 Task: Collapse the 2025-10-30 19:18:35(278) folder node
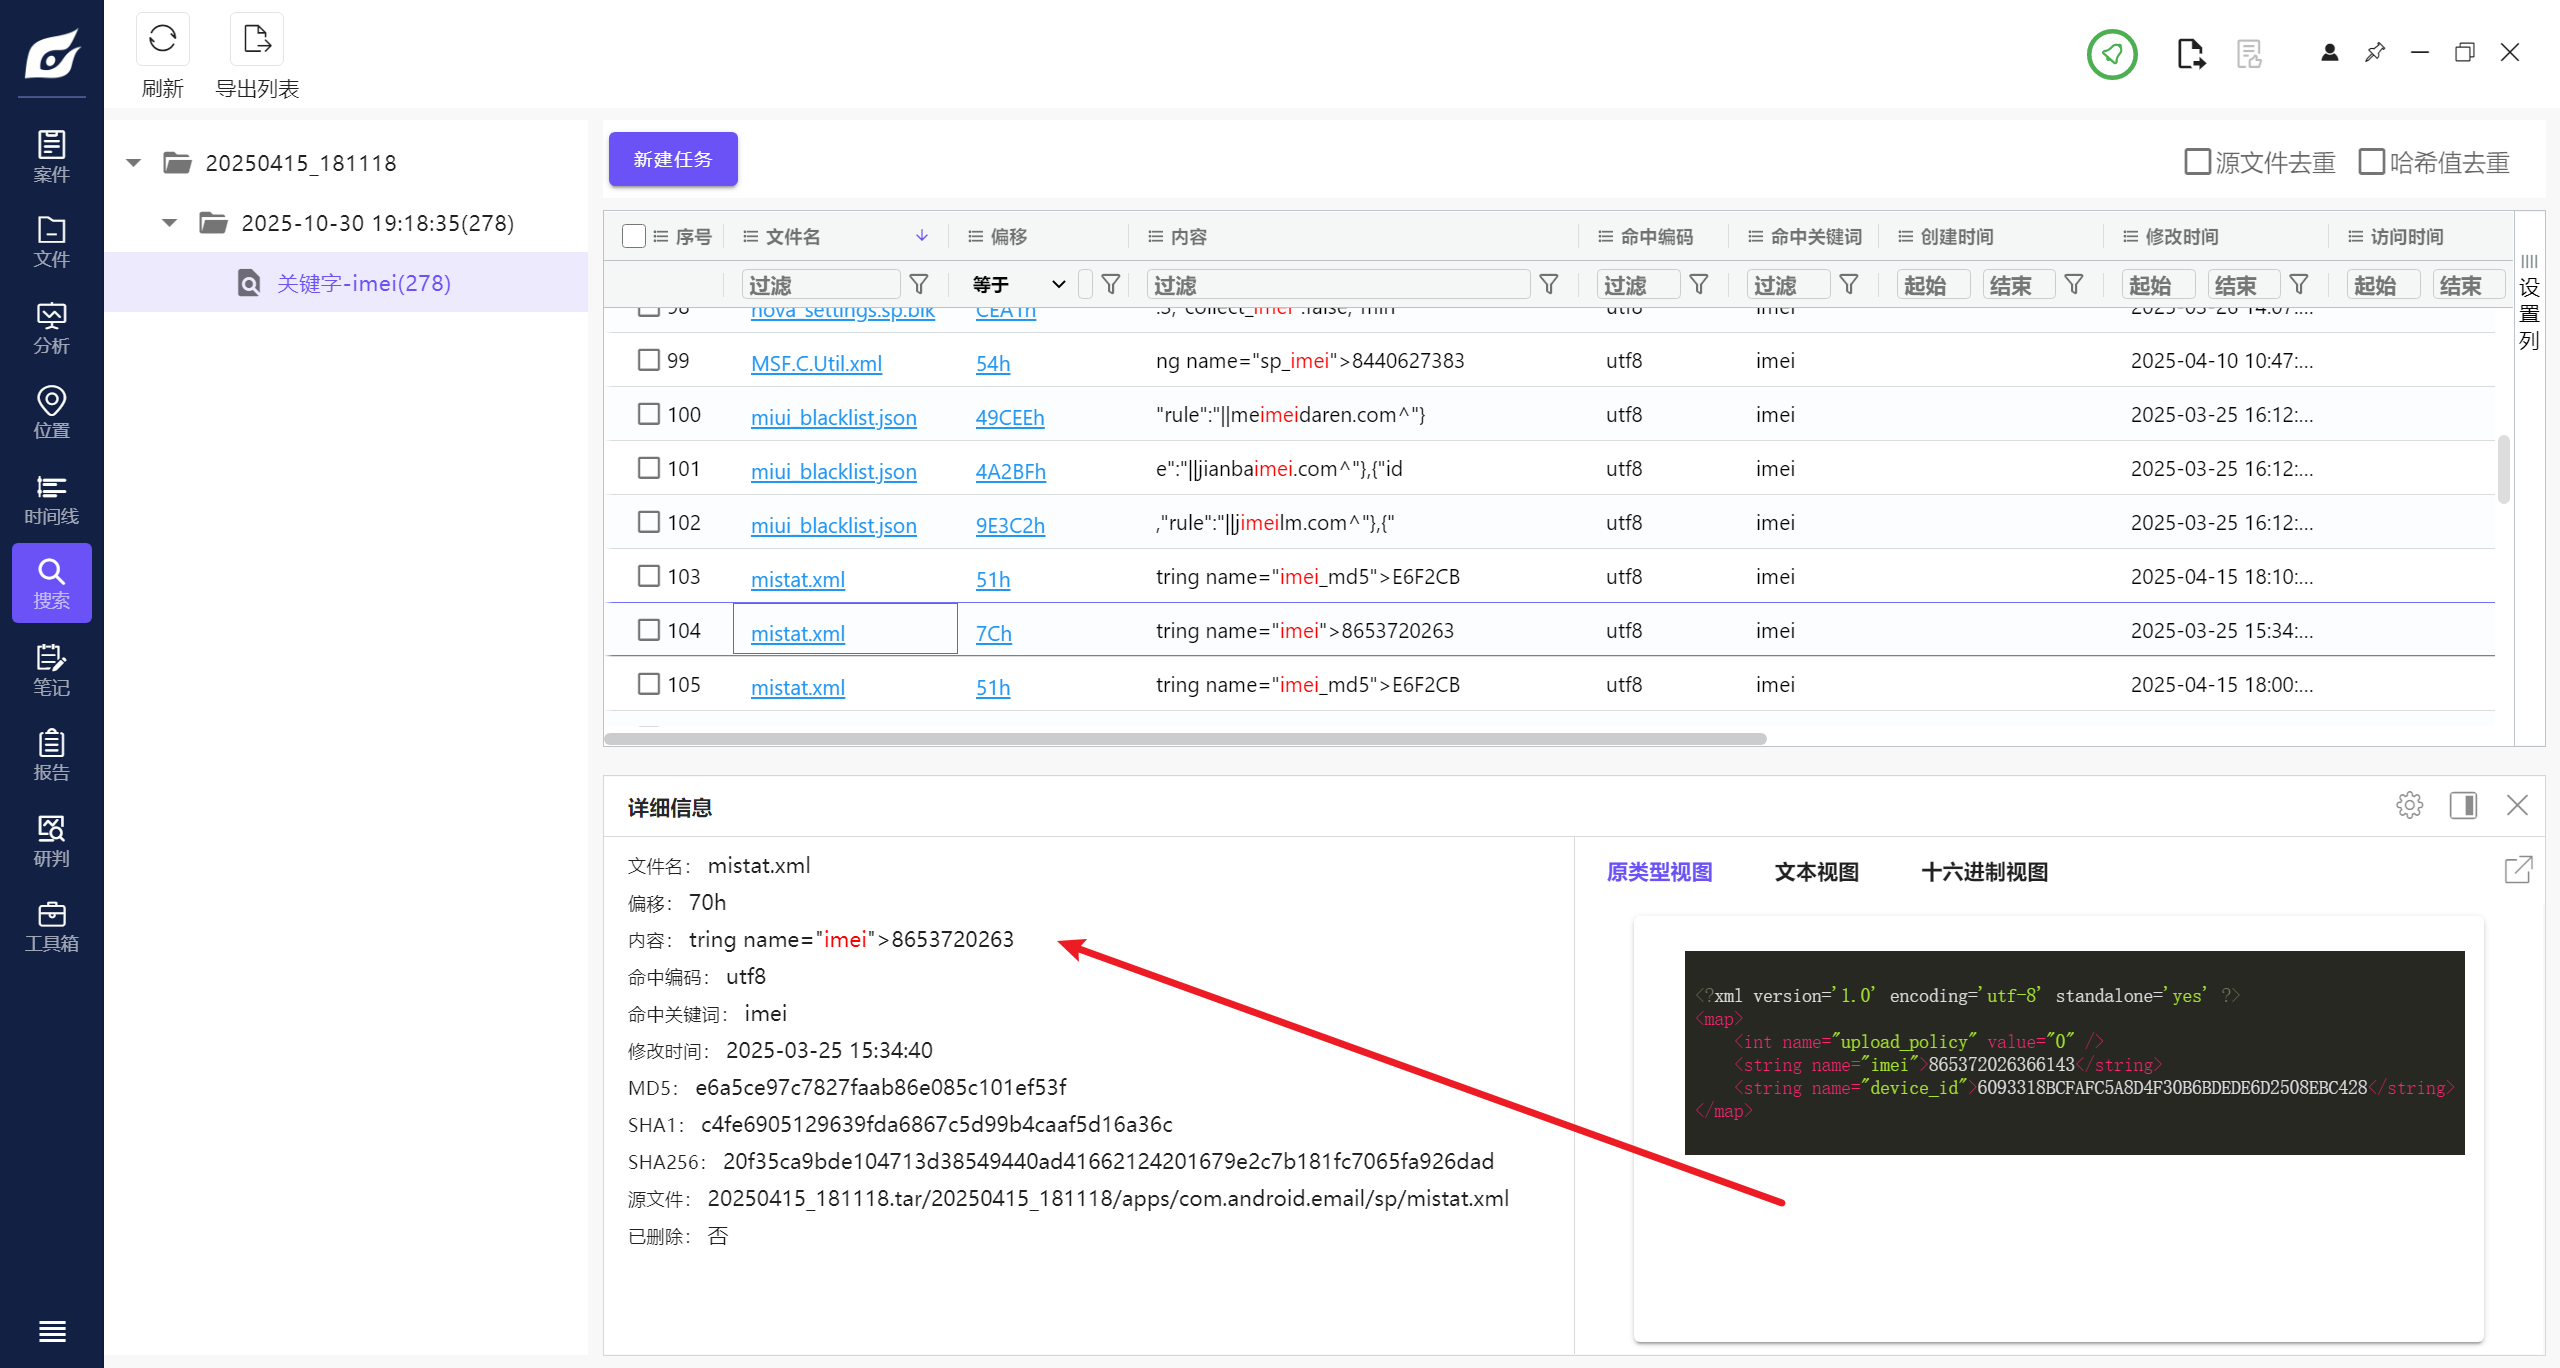point(170,223)
